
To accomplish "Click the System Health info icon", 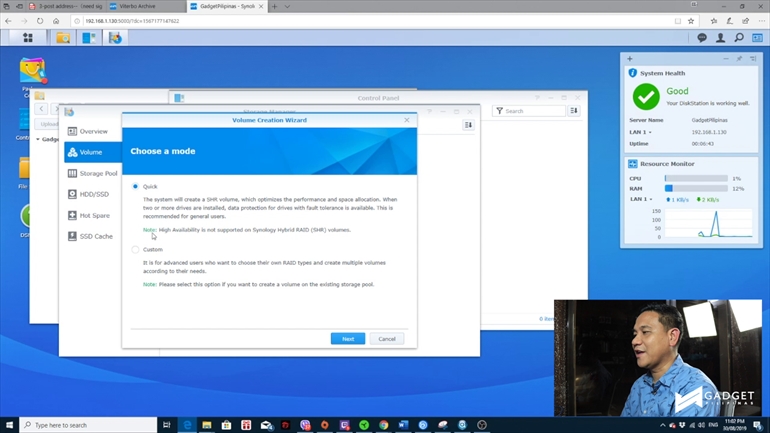I will click(x=632, y=73).
